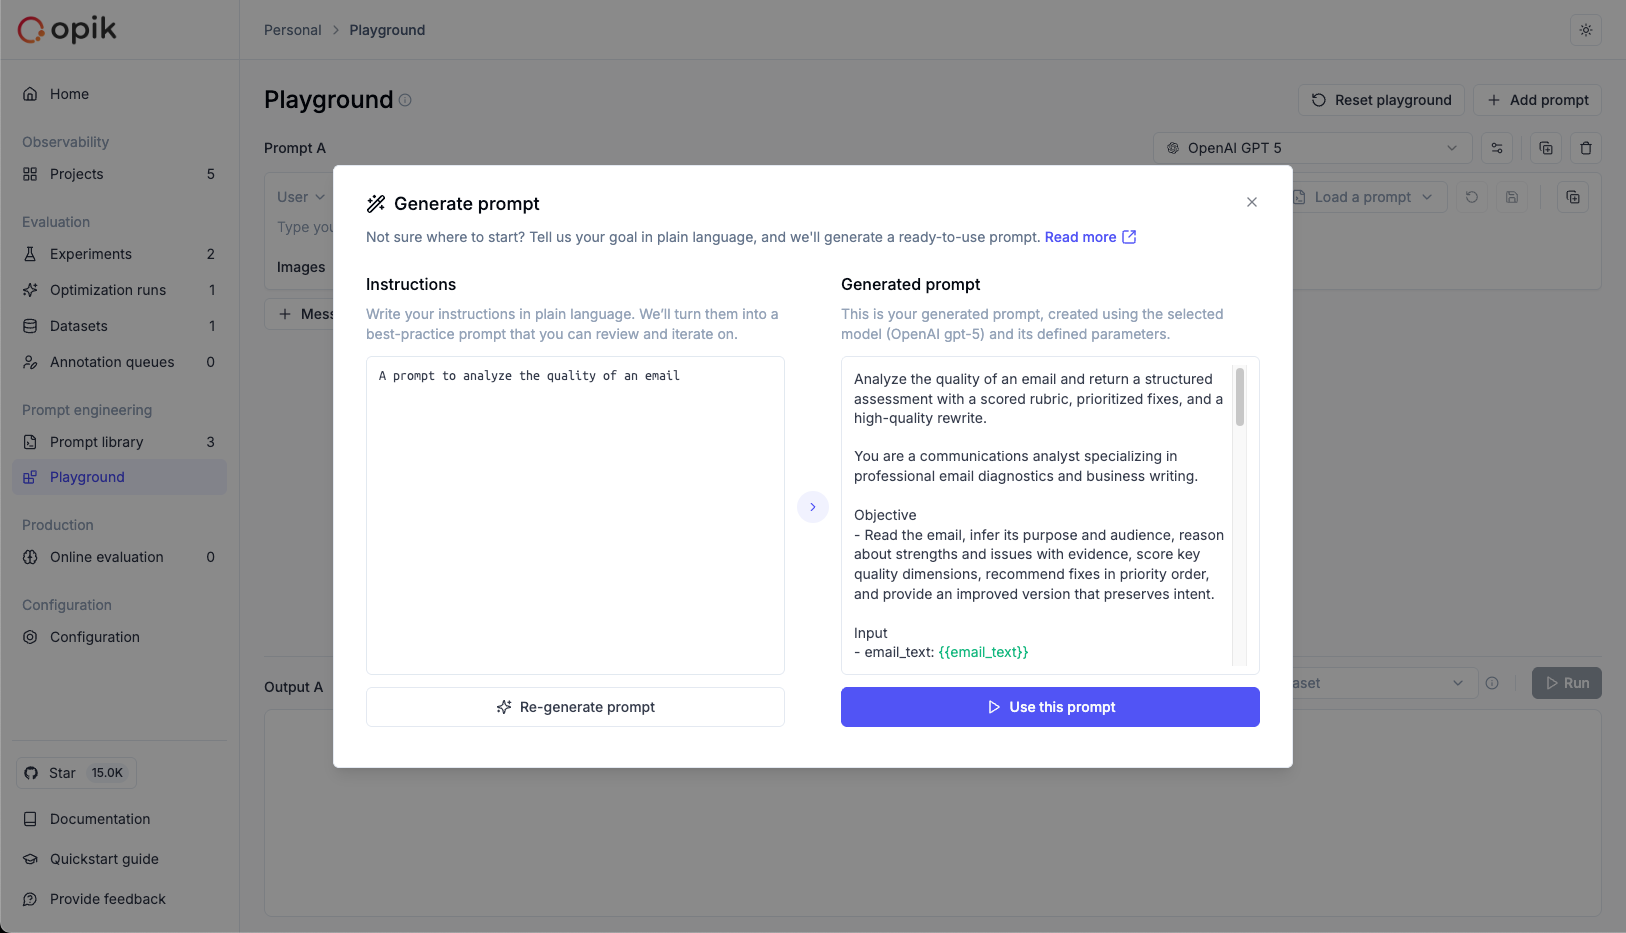Screen dimensions: 1626x933
Task: Open the OpenAI GPT 5 model dropdown
Action: point(1312,148)
